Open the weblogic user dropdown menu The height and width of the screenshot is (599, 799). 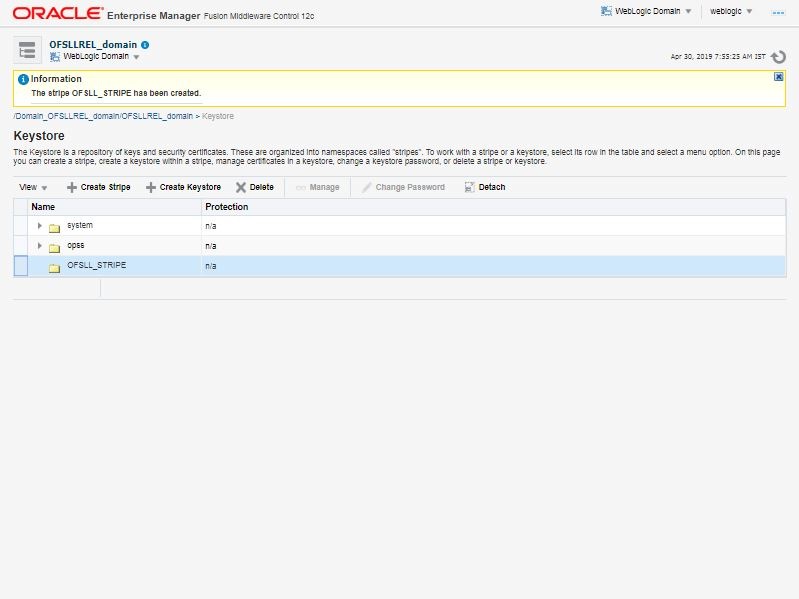(731, 11)
